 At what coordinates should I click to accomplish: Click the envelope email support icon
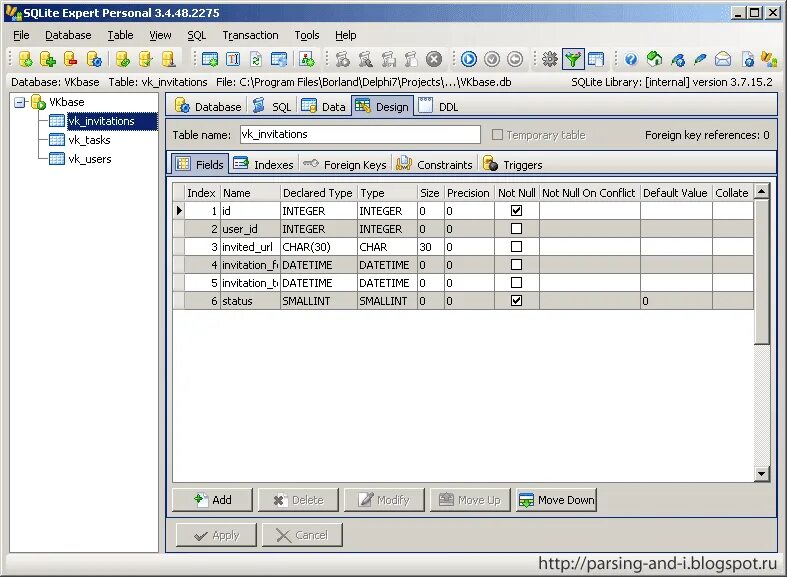(x=723, y=59)
